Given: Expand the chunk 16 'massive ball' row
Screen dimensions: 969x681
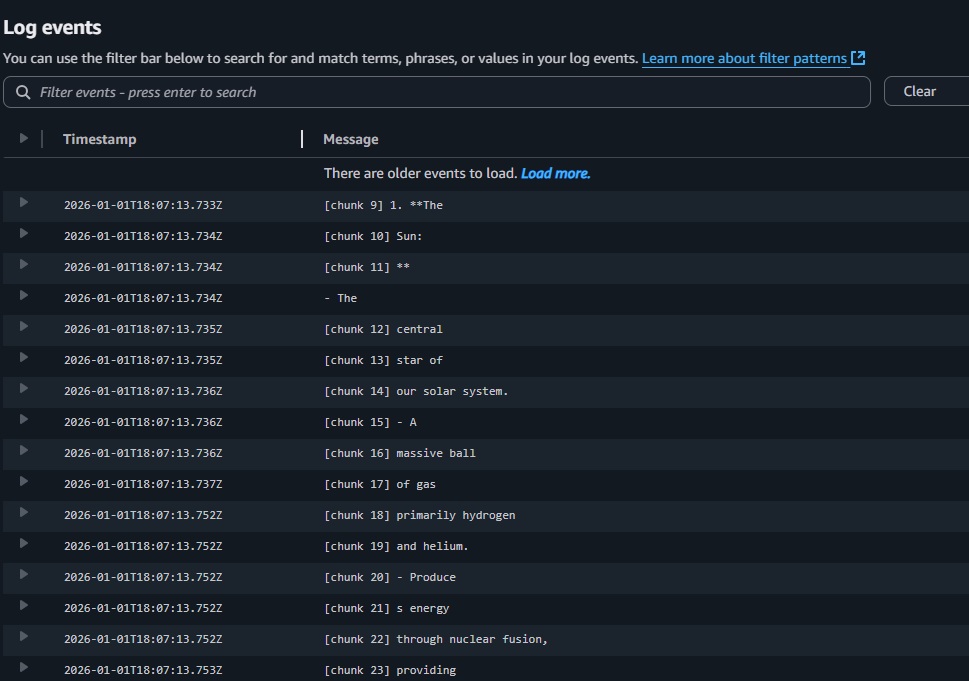Looking at the screenshot, I should (x=24, y=451).
